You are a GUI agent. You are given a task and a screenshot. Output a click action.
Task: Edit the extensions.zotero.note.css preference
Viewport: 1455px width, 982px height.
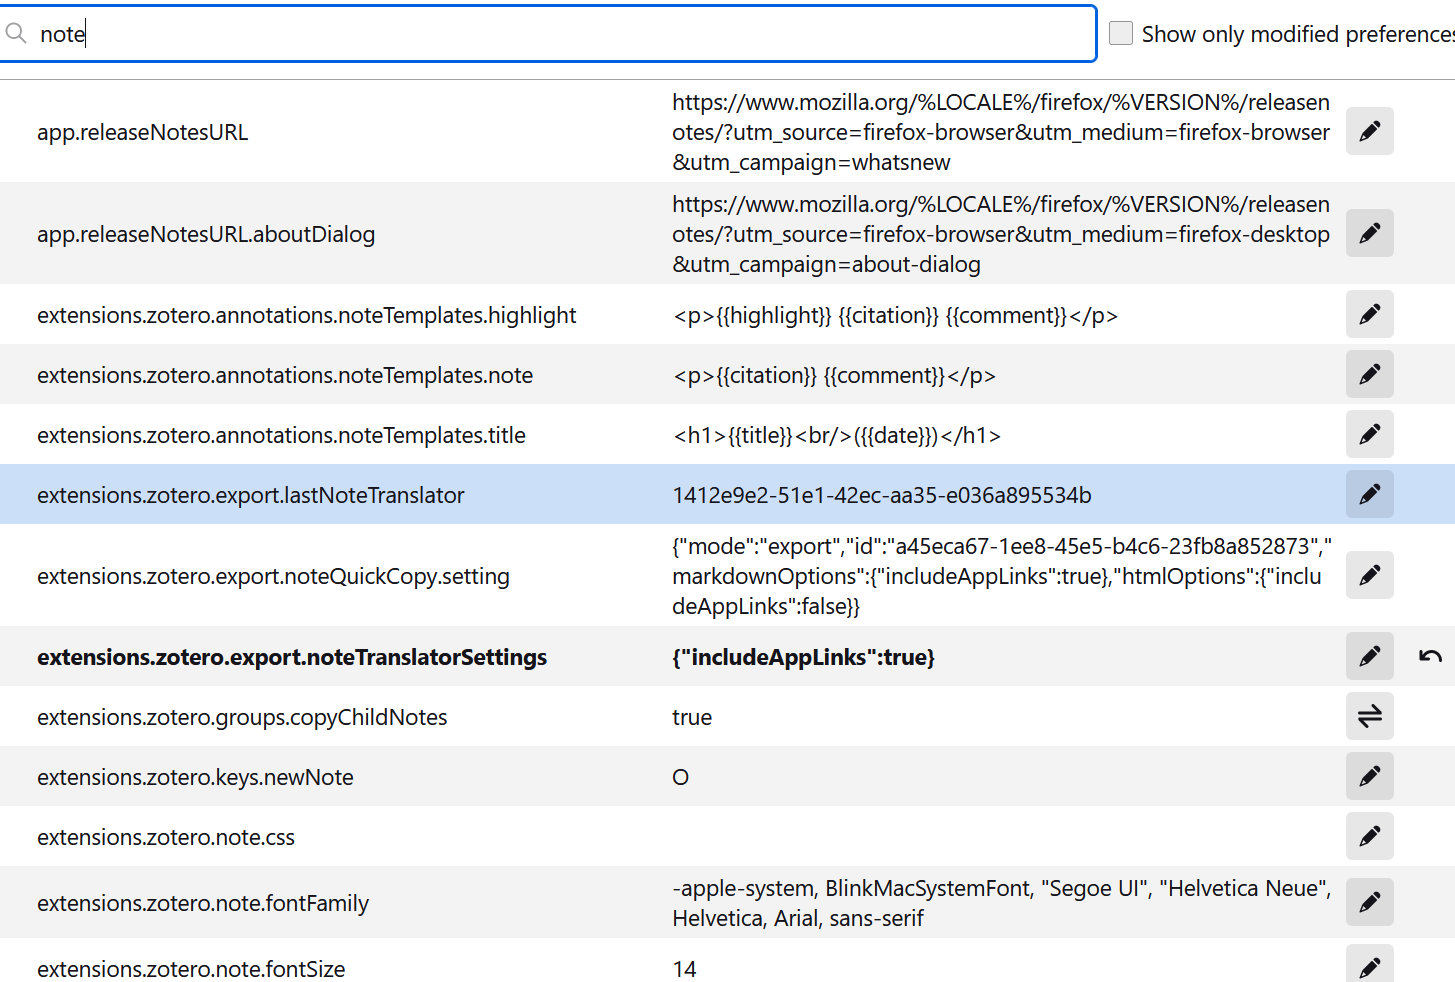point(1369,836)
